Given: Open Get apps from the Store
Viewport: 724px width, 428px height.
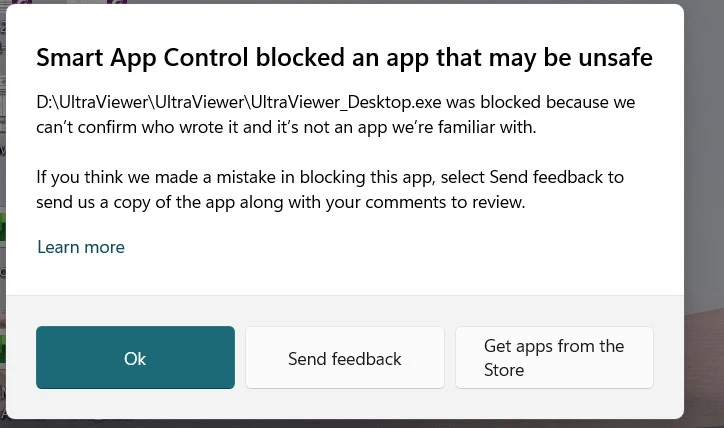Looking at the screenshot, I should [x=554, y=358].
